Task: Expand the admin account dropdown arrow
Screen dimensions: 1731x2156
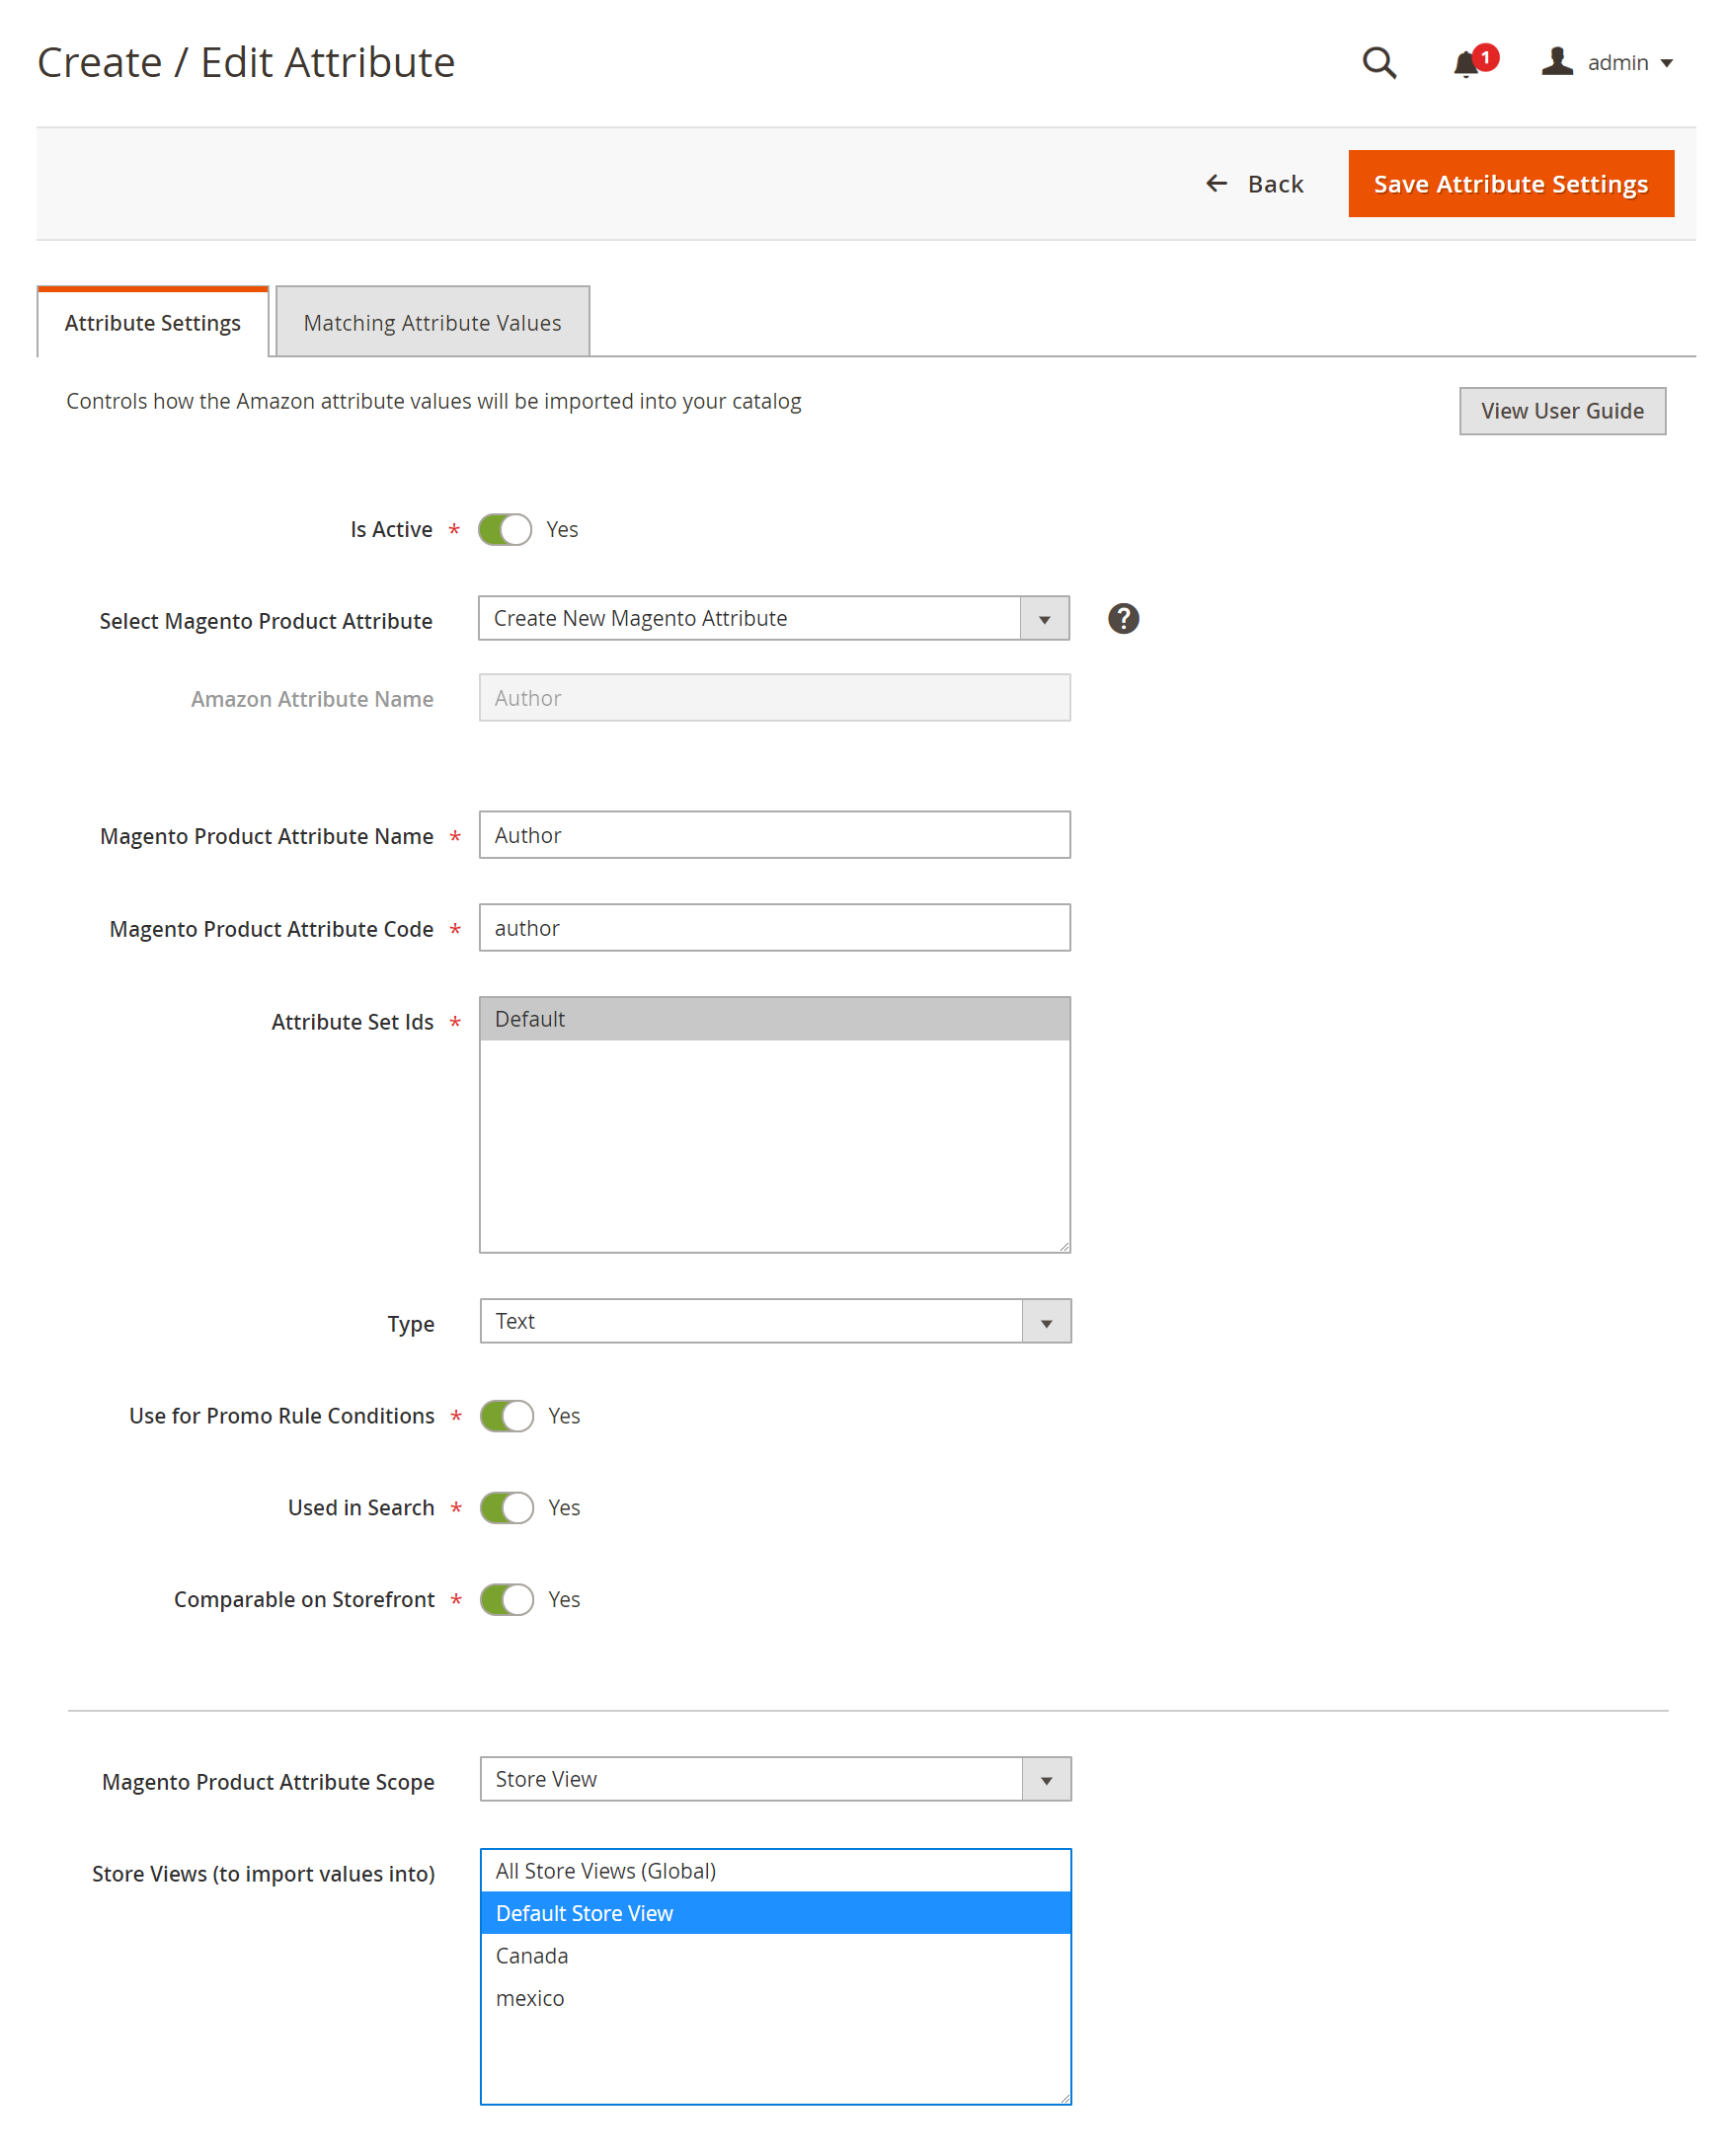Action: [x=1666, y=64]
